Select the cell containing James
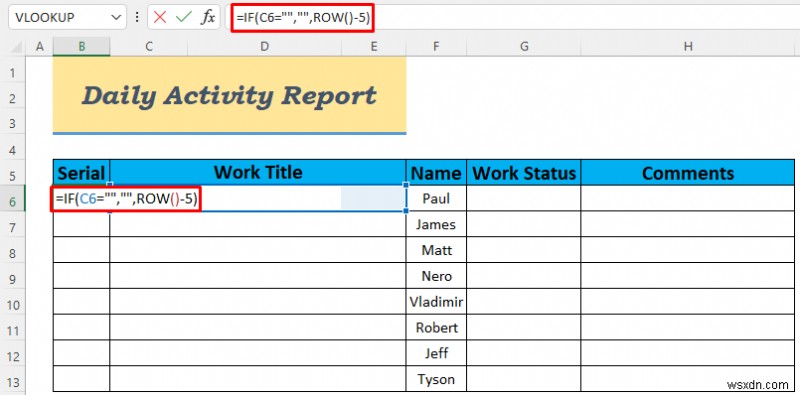 [x=436, y=224]
